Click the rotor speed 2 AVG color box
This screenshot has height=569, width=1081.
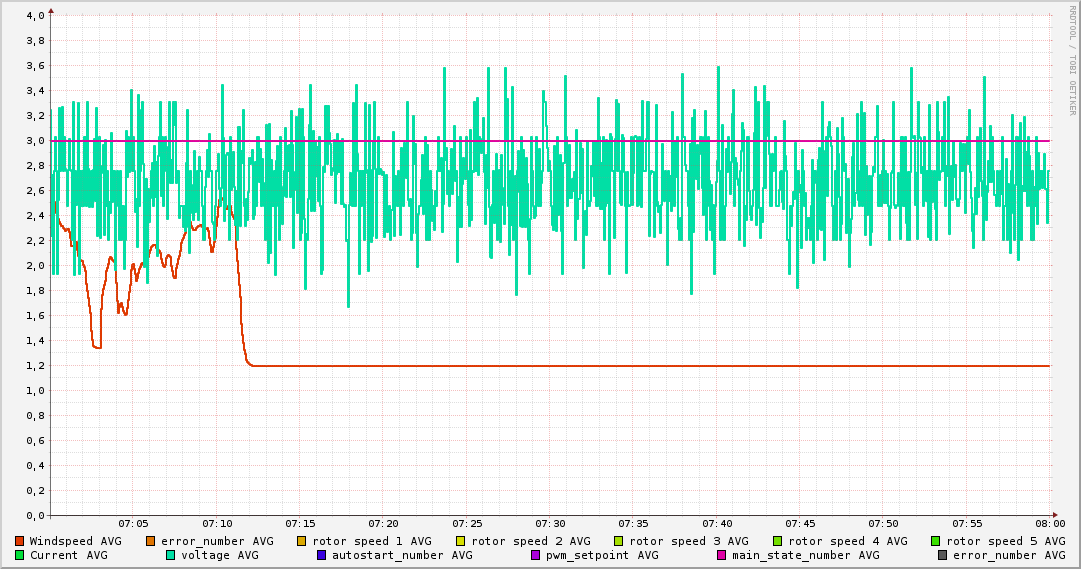tap(461, 541)
